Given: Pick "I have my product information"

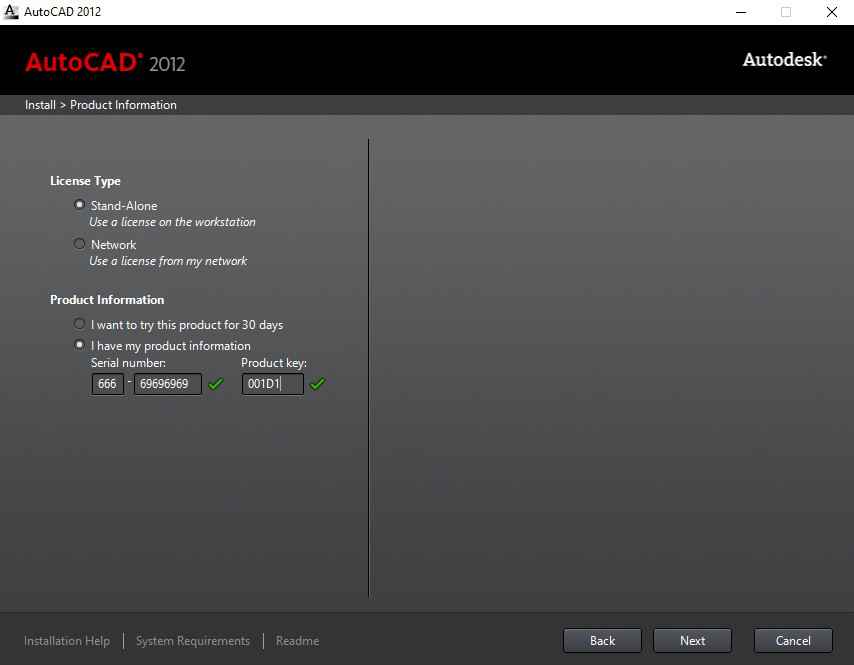Looking at the screenshot, I should point(80,346).
